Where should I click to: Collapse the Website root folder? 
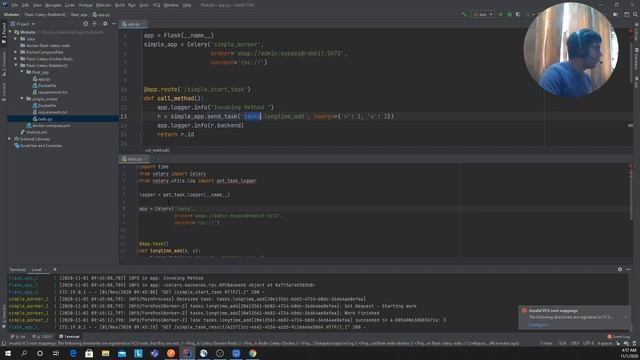10,32
